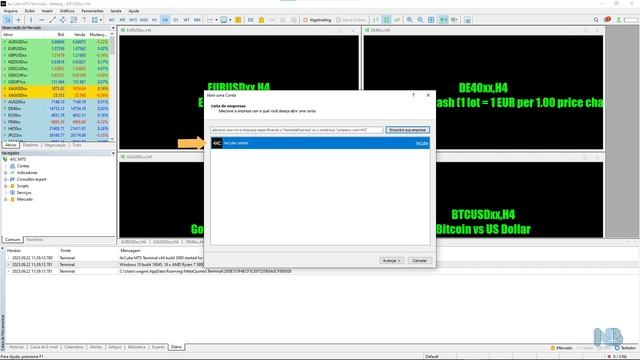Open the Exibir menu
Screen dimensions: 640x360
point(30,11)
